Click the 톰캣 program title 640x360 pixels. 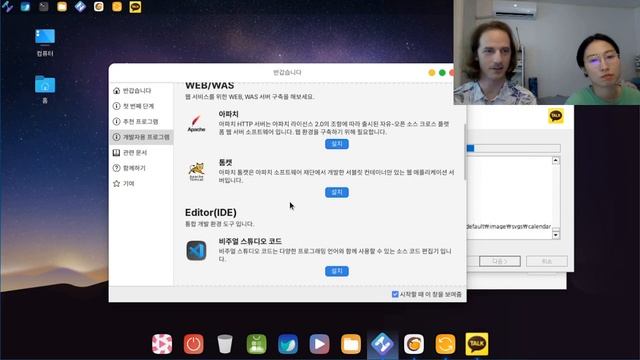click(x=225, y=162)
